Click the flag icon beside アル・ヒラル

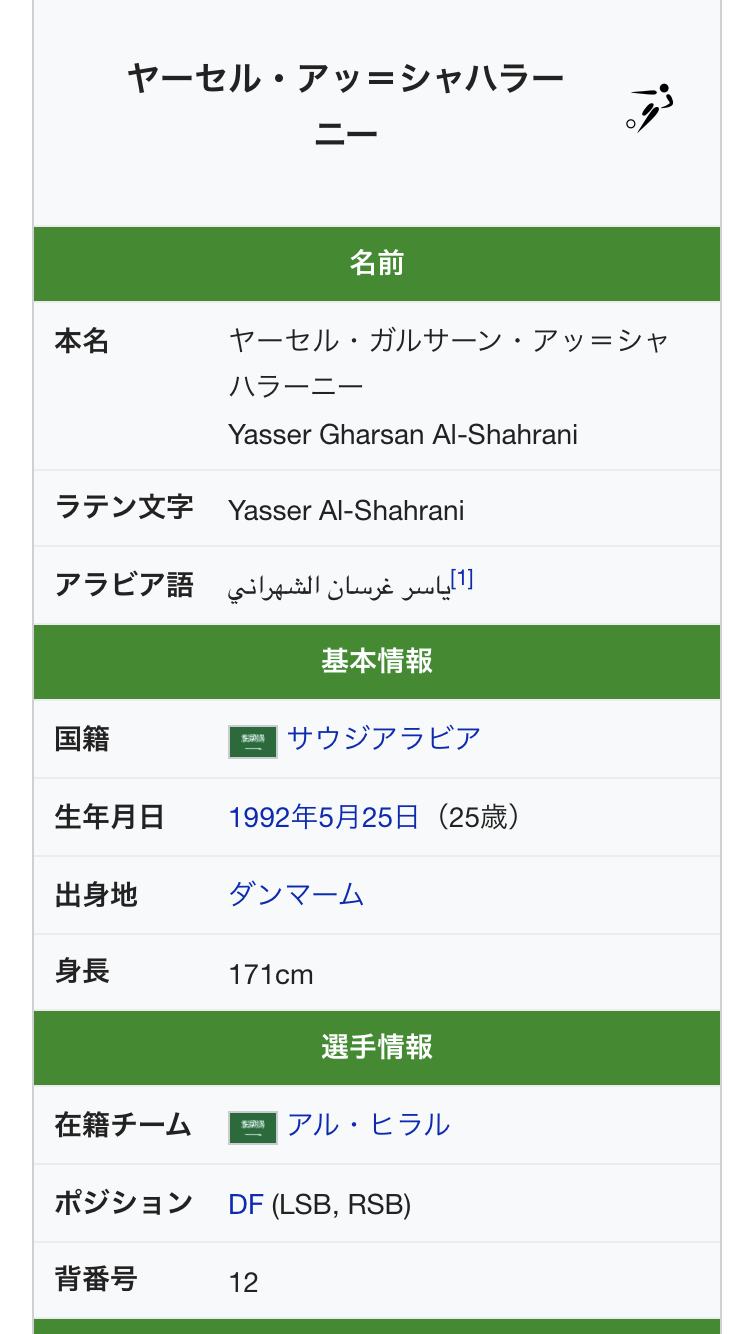tap(252, 1127)
